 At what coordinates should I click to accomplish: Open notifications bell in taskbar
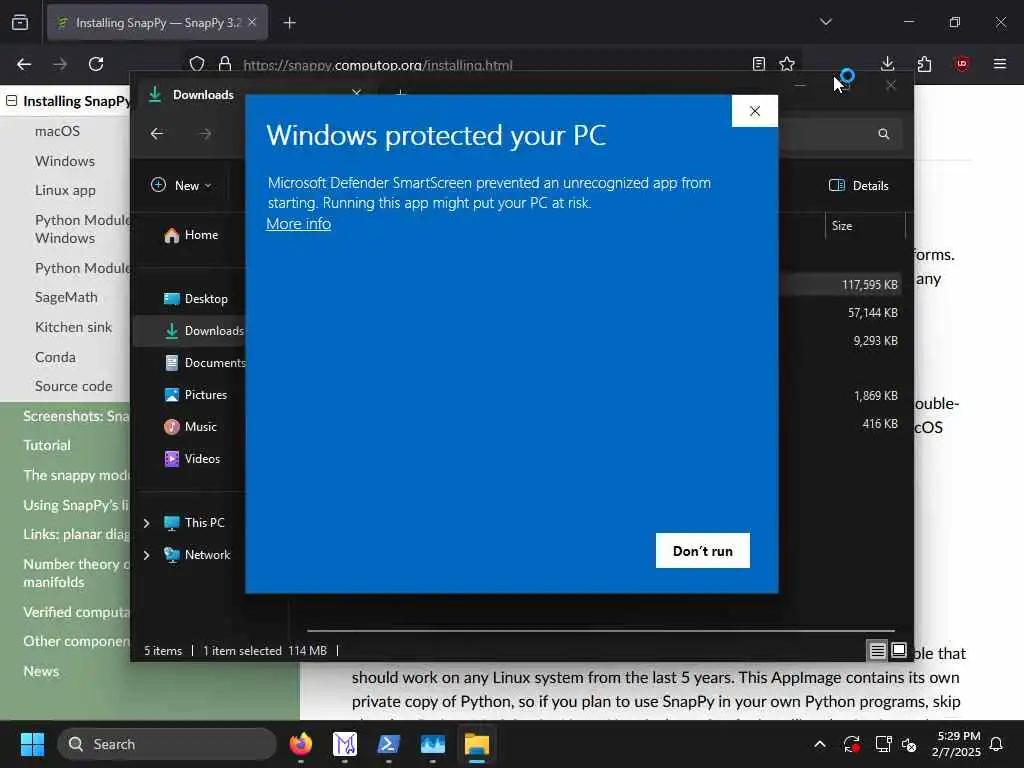point(996,744)
